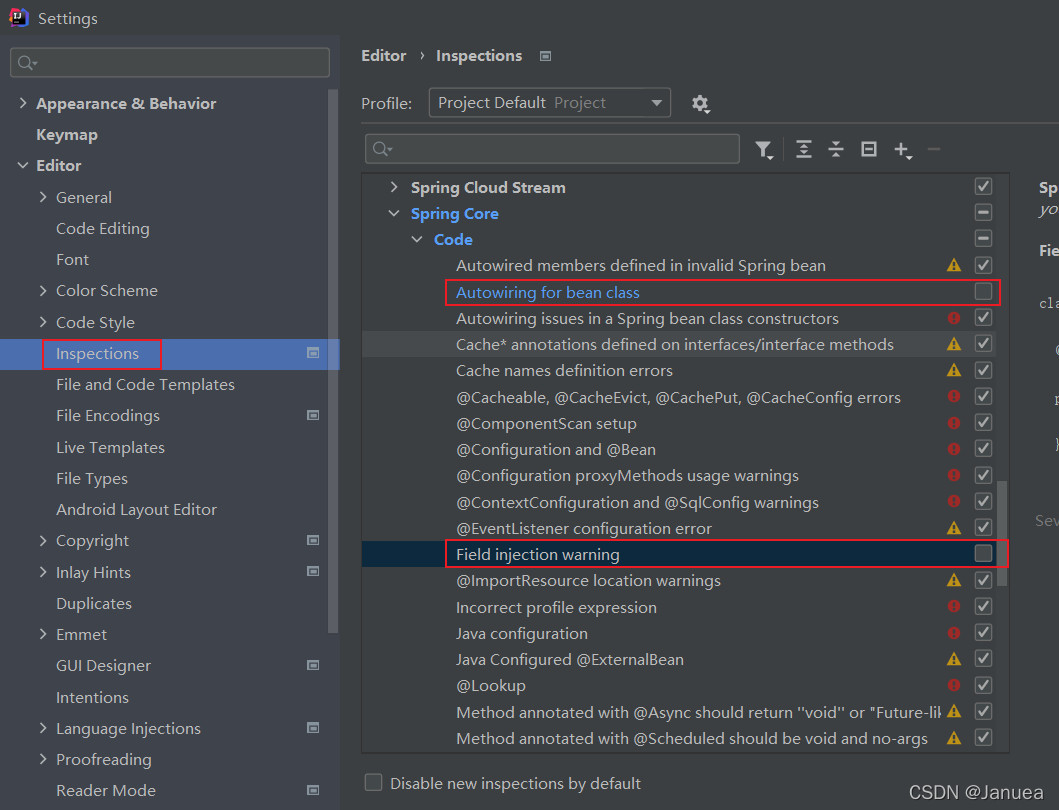The height and width of the screenshot is (810, 1059).
Task: Uncheck the Java configuration inspection checkbox
Action: (x=983, y=632)
